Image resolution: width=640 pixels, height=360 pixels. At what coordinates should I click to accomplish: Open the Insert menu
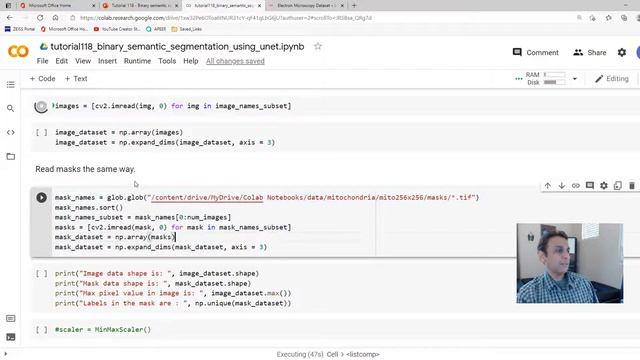107,61
